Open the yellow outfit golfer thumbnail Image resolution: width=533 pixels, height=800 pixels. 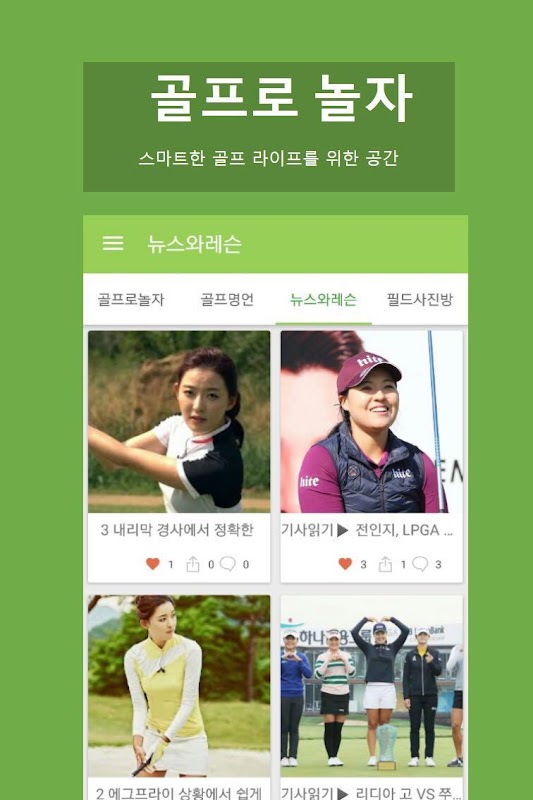(x=179, y=686)
